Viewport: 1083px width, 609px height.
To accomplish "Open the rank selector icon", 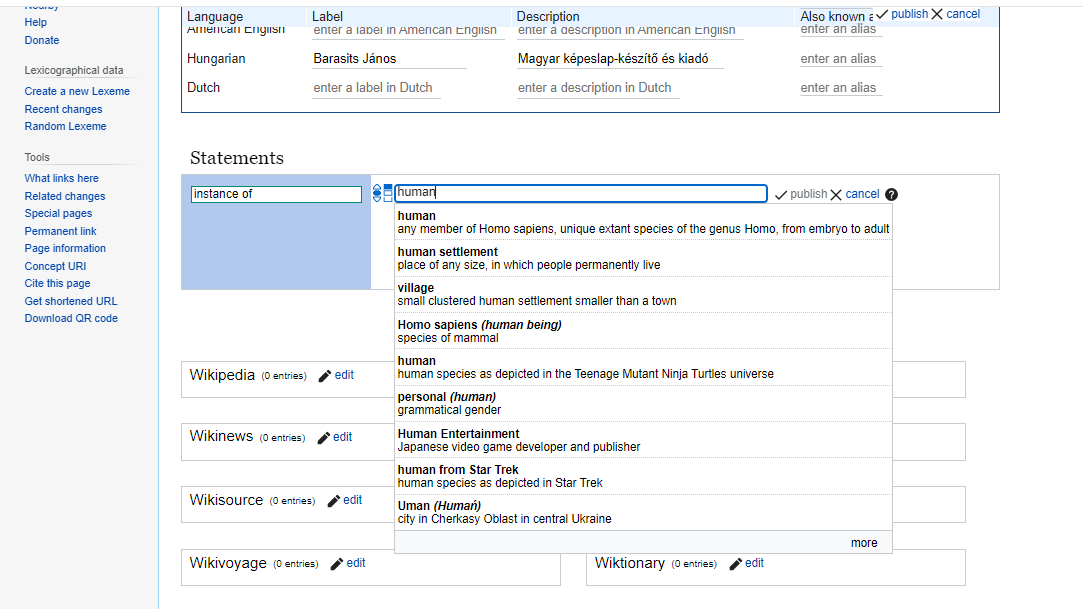I will (377, 193).
